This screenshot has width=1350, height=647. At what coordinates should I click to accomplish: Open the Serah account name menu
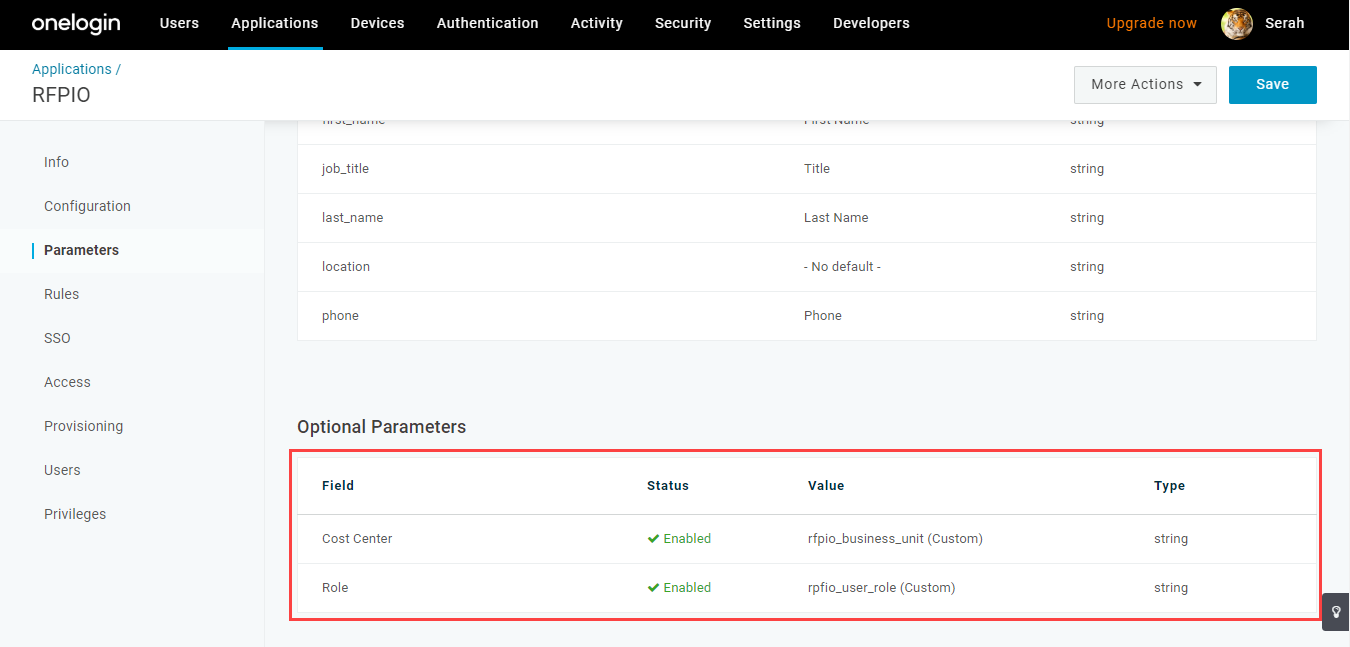pos(1285,23)
